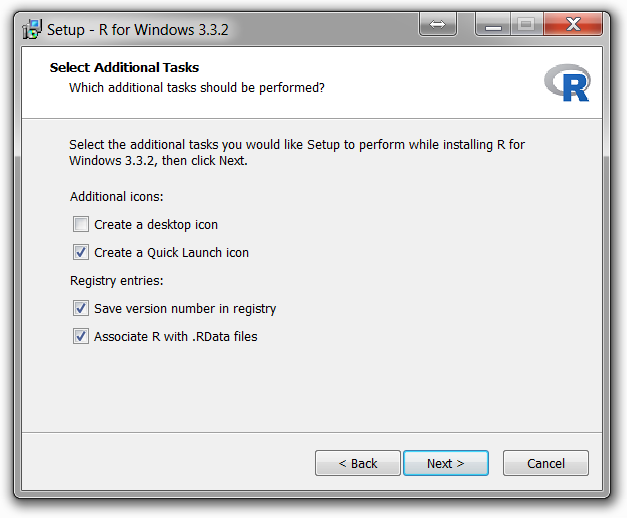Viewport: 627px width, 518px height.
Task: Click the double-arrow button in title bar
Action: [437, 24]
